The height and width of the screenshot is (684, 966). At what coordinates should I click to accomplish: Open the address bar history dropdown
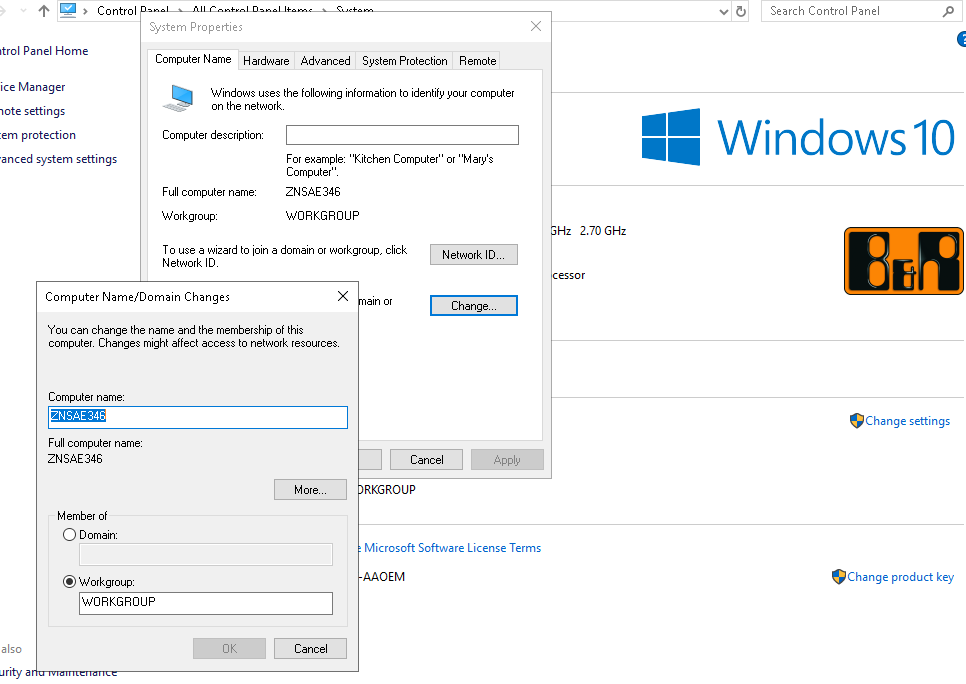(x=724, y=12)
